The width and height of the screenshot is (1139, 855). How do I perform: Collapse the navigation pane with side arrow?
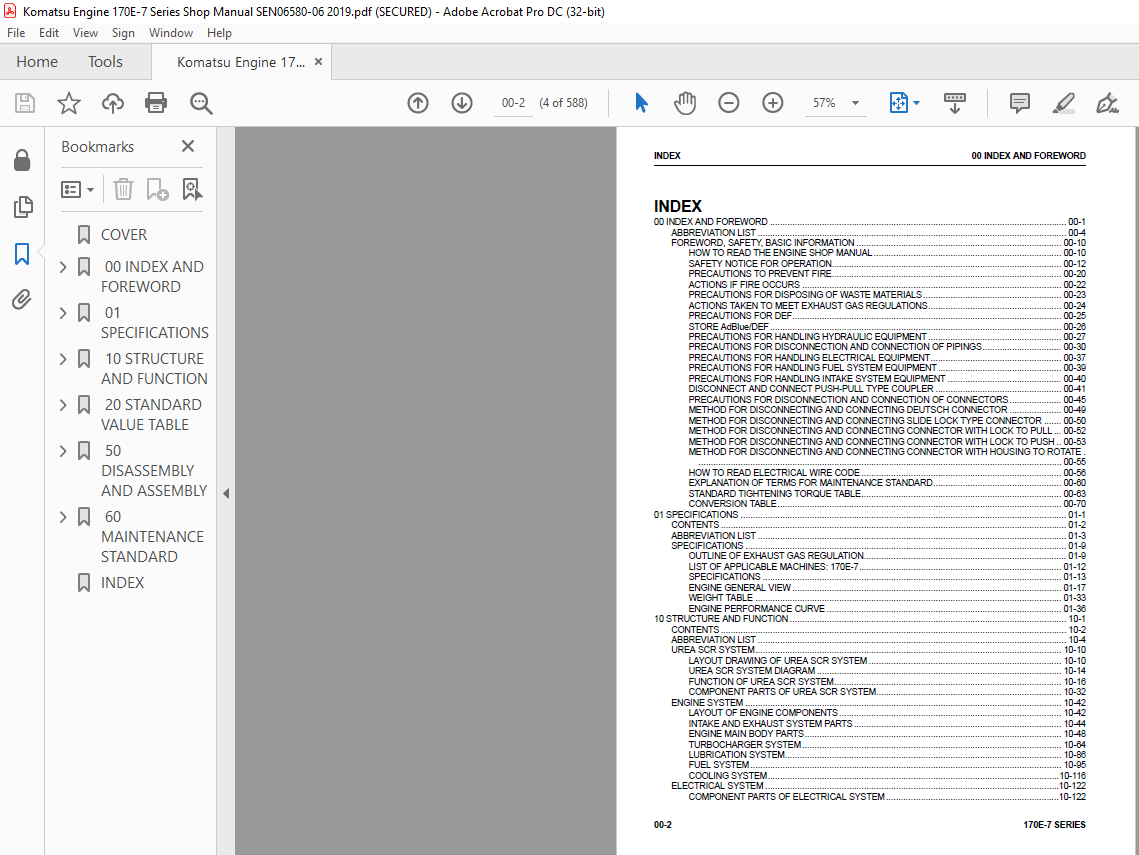pos(226,493)
